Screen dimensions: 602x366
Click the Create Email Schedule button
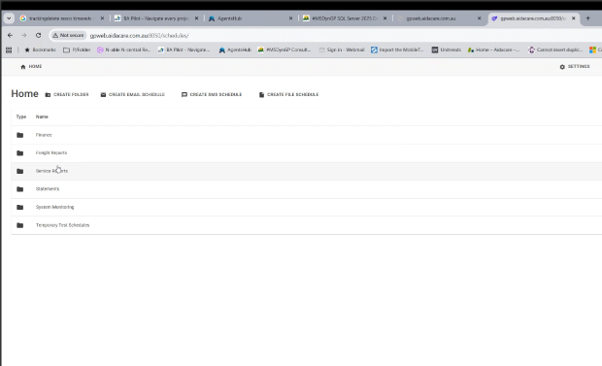tap(132, 94)
